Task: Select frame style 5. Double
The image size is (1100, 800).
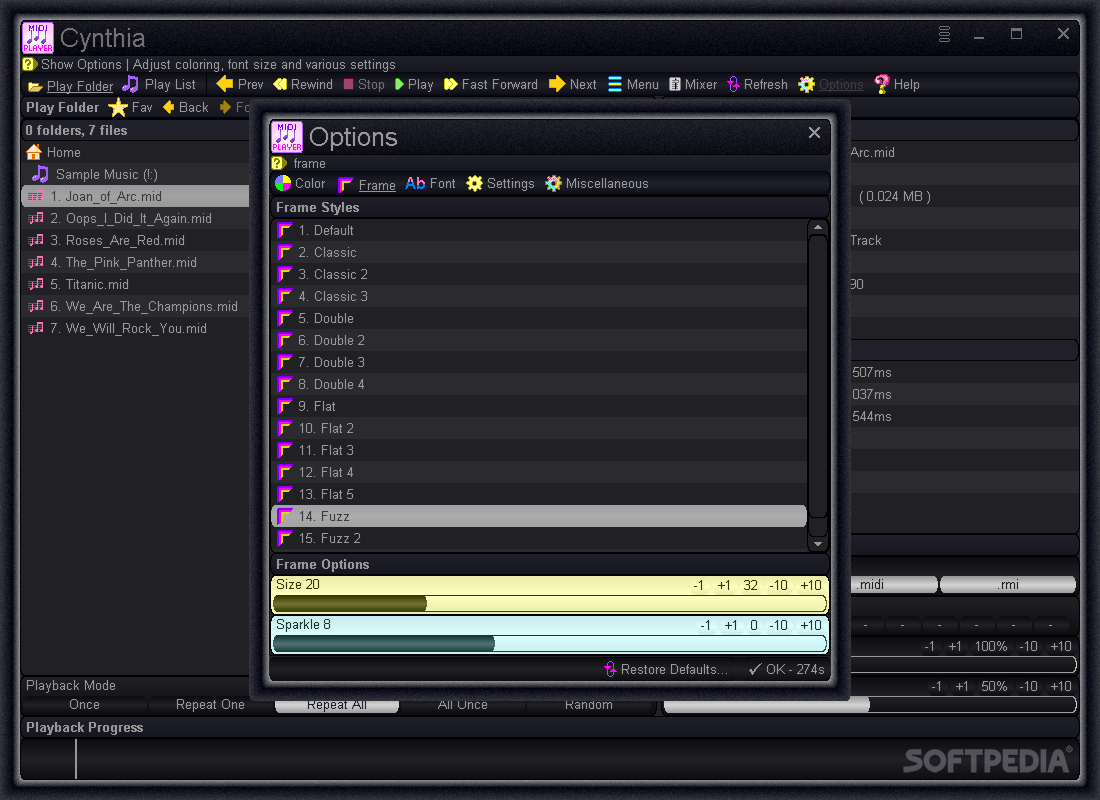Action: point(539,318)
